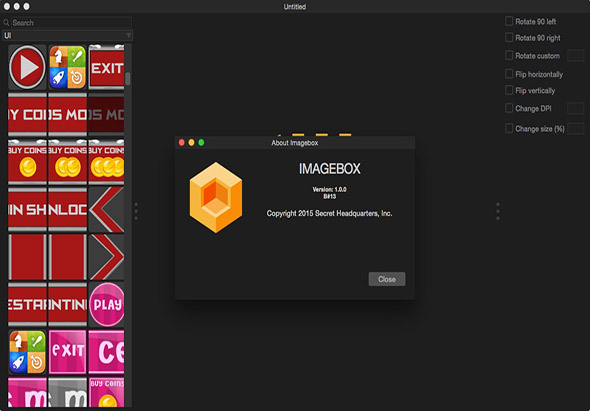Select the red 'Y CO' banner thumbnail
The width and height of the screenshot is (590, 411).
tap(27, 114)
